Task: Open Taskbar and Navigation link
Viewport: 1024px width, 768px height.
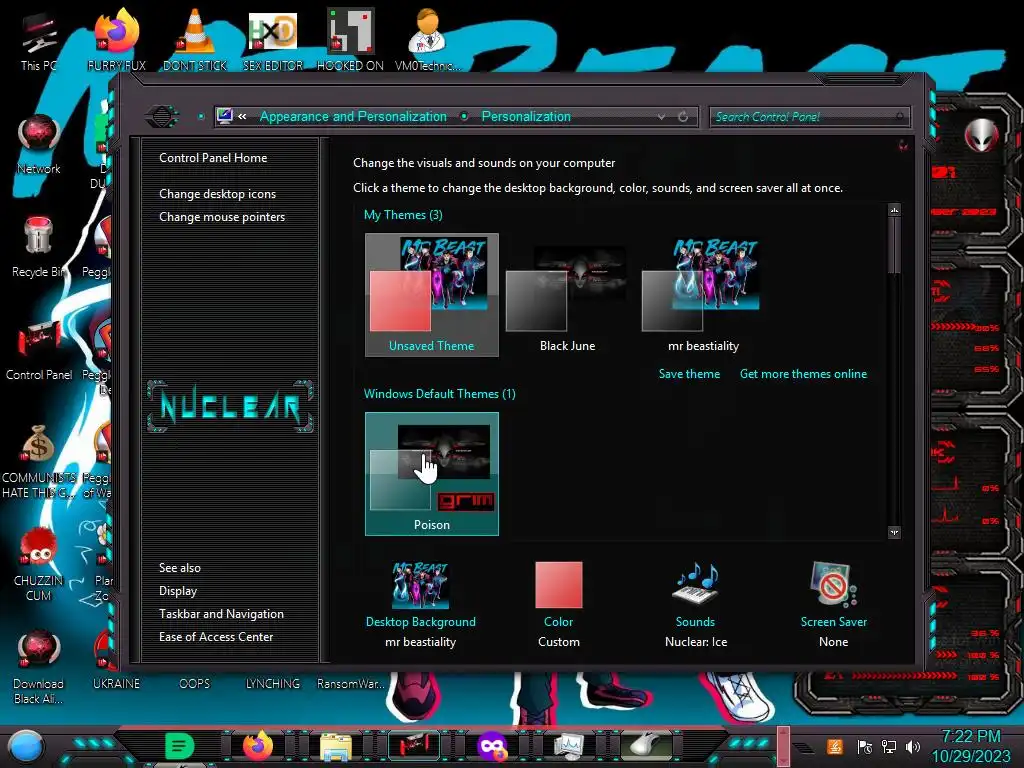Action: pyautogui.click(x=221, y=614)
